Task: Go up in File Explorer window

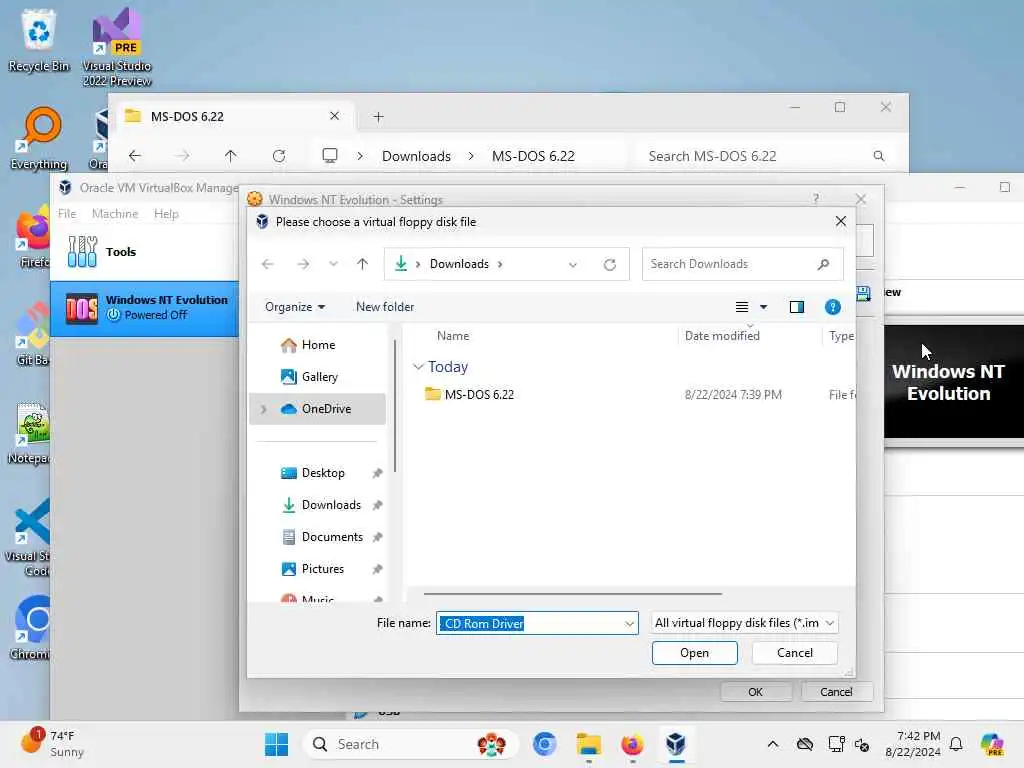Action: pos(231,156)
